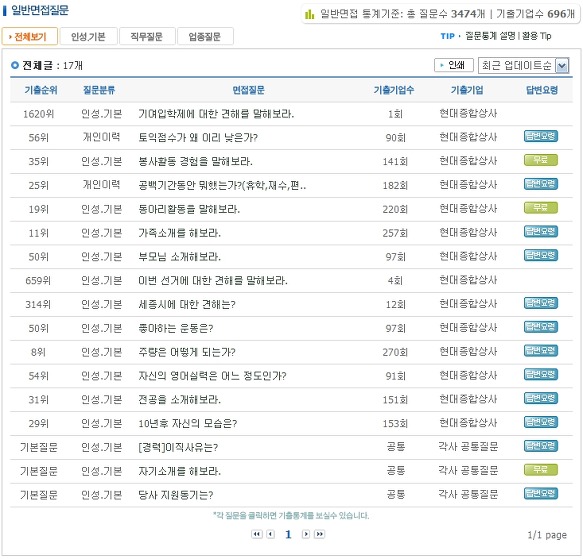The image size is (583, 559).
Task: Open question 자신의 영어실력은 어느 정도인가?
Action: click(x=212, y=376)
